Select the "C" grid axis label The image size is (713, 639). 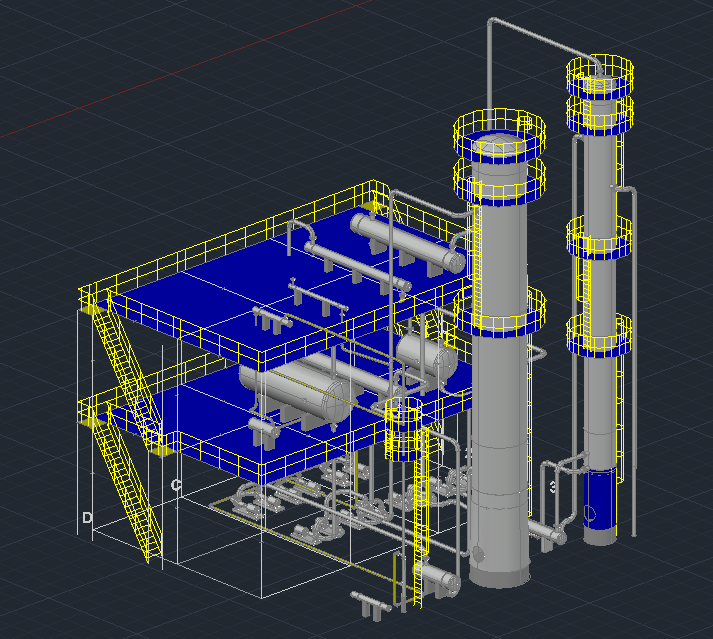[176, 485]
